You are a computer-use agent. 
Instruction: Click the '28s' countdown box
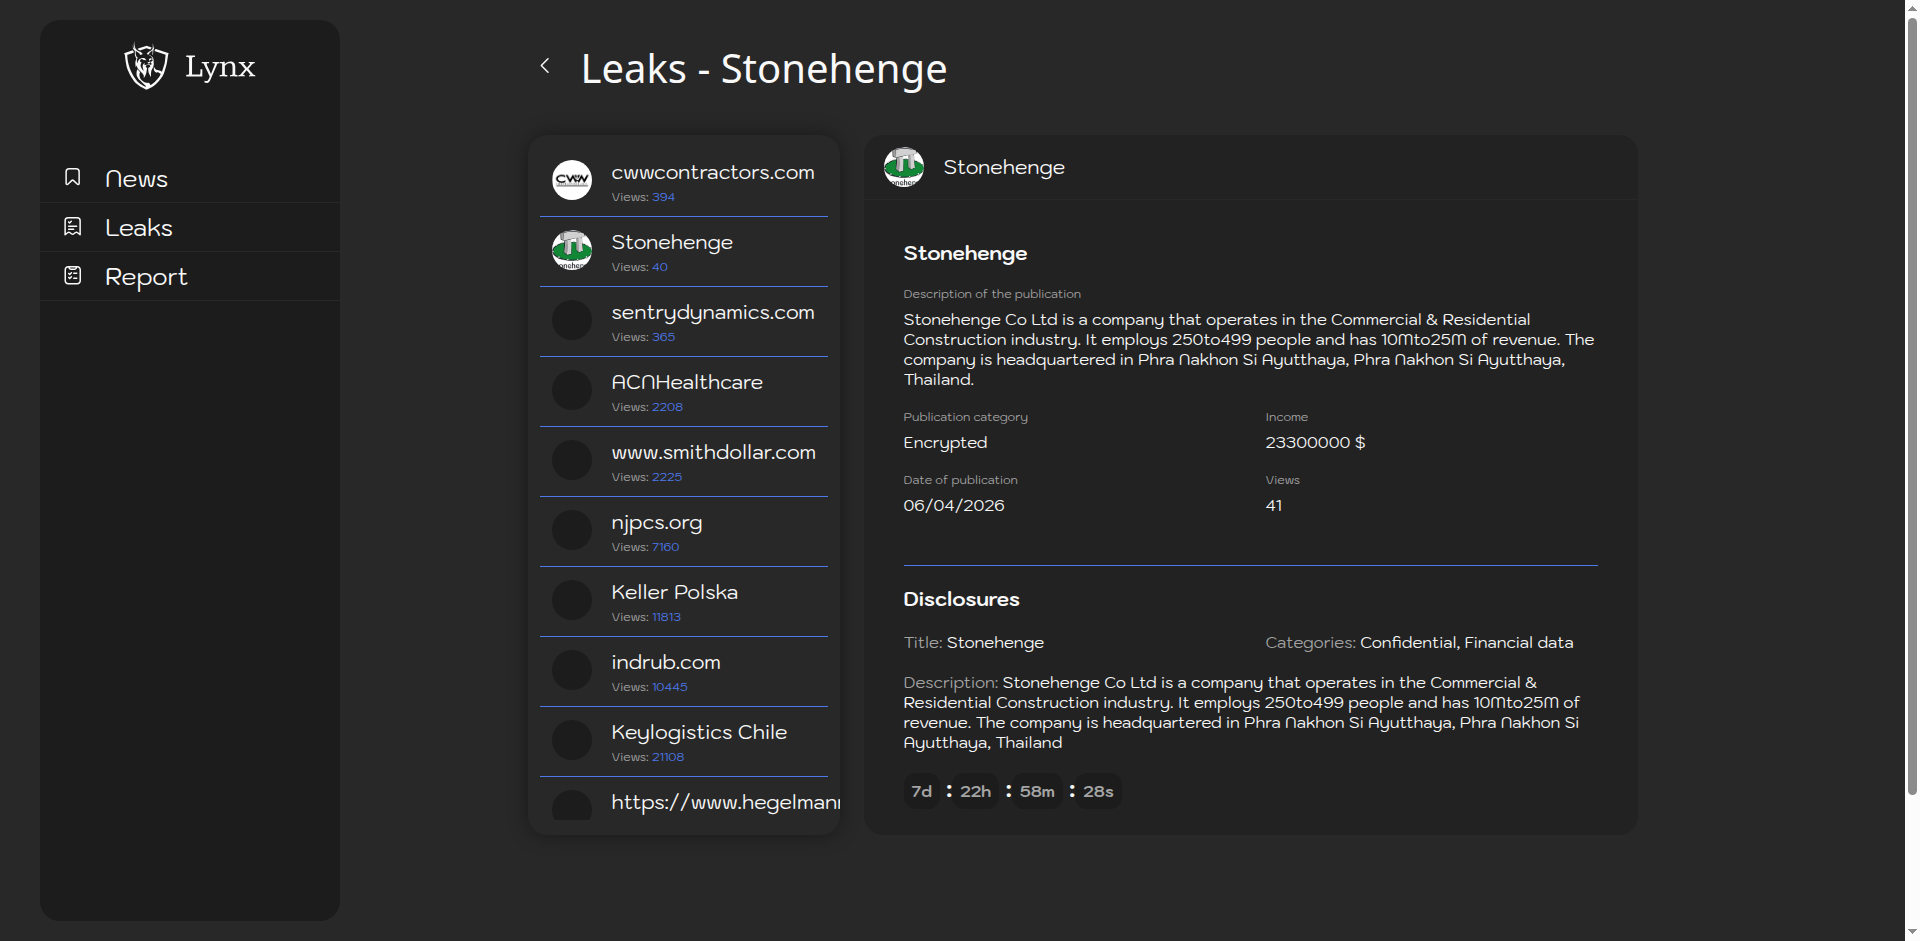pyautogui.click(x=1098, y=791)
